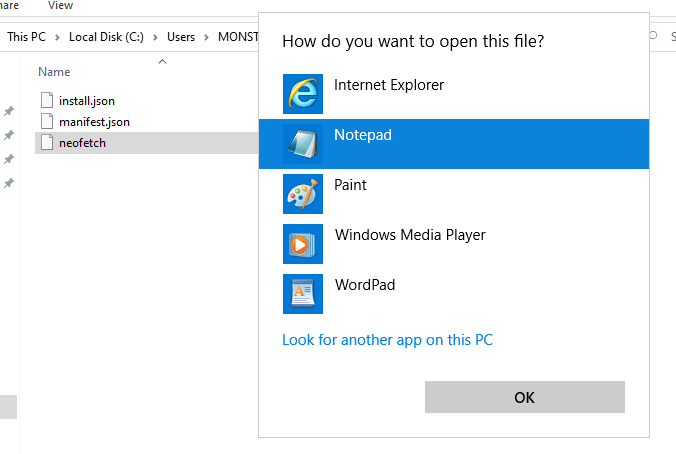
Task: Go to Local Disk (C:) breadcrumb
Action: click(106, 37)
